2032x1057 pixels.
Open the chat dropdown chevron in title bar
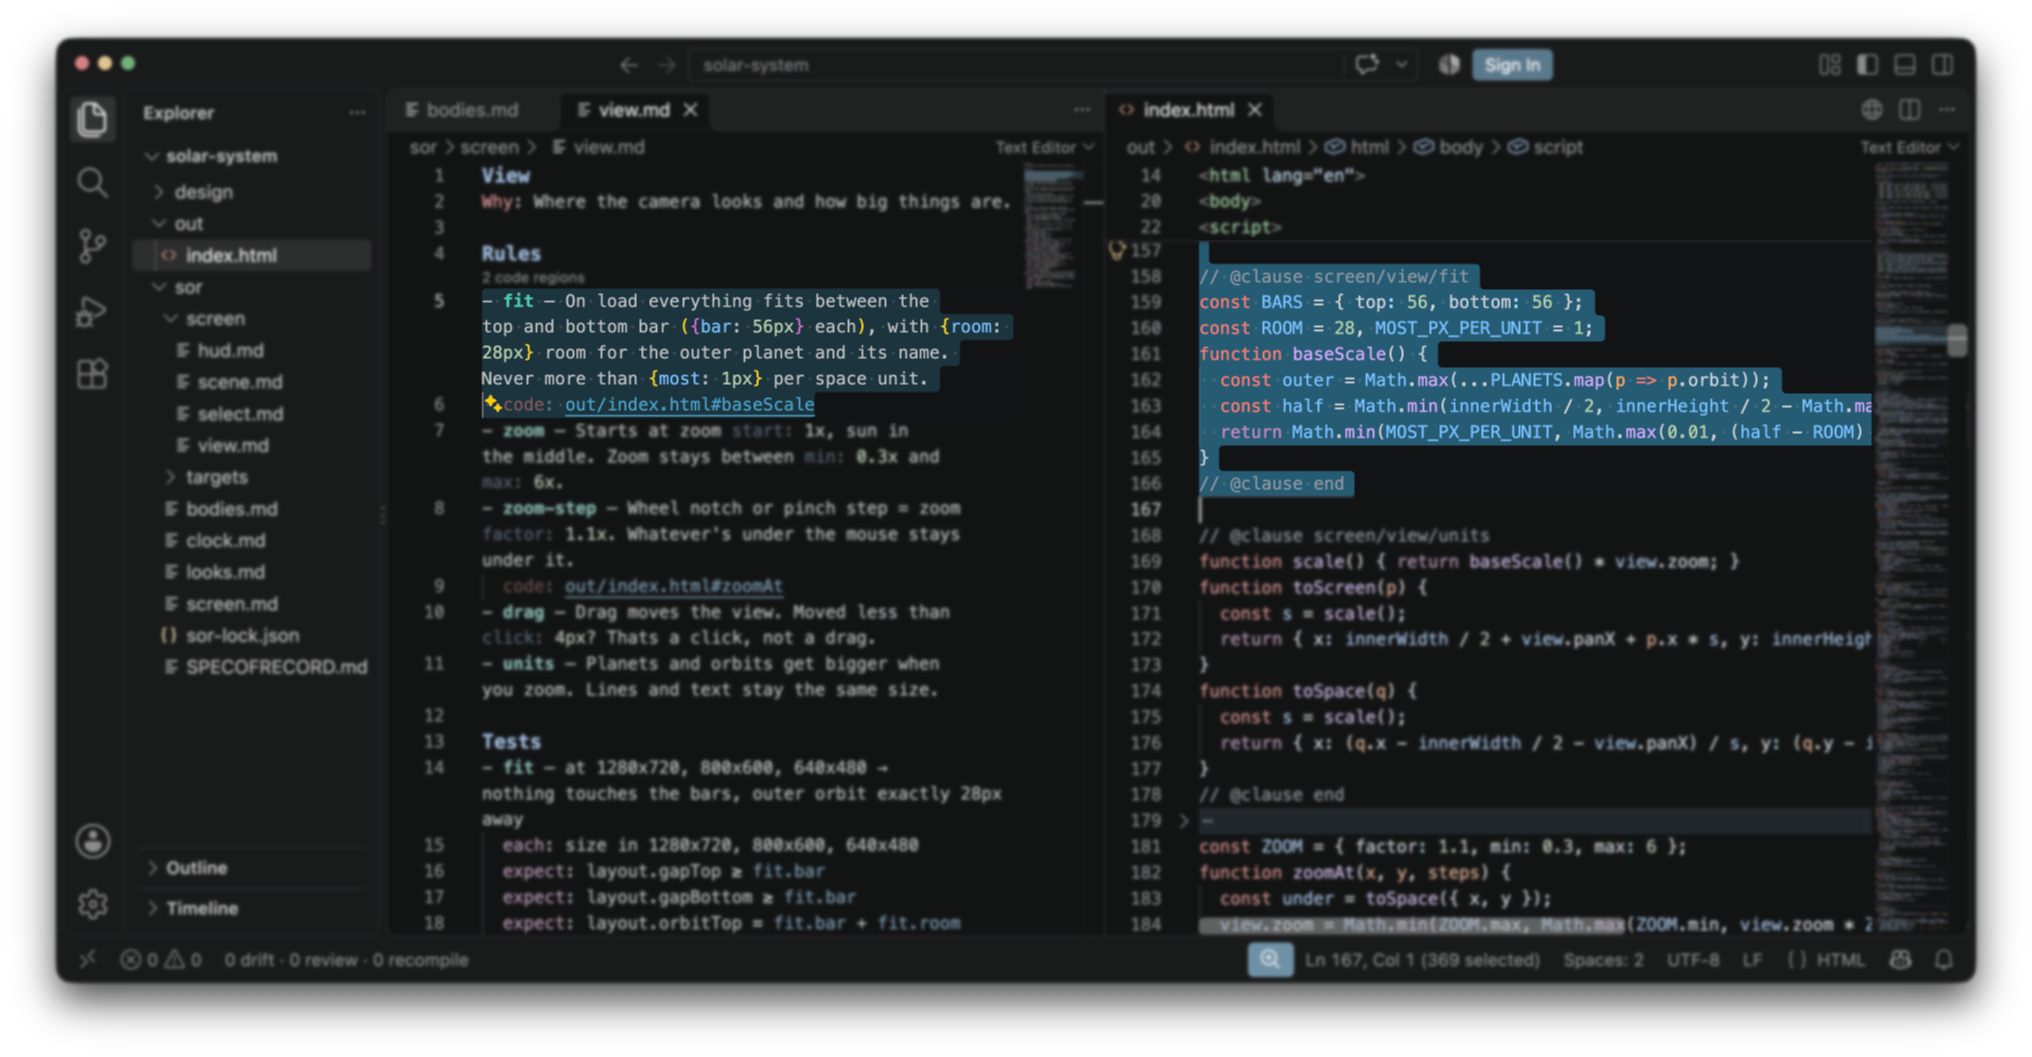click(x=1402, y=65)
